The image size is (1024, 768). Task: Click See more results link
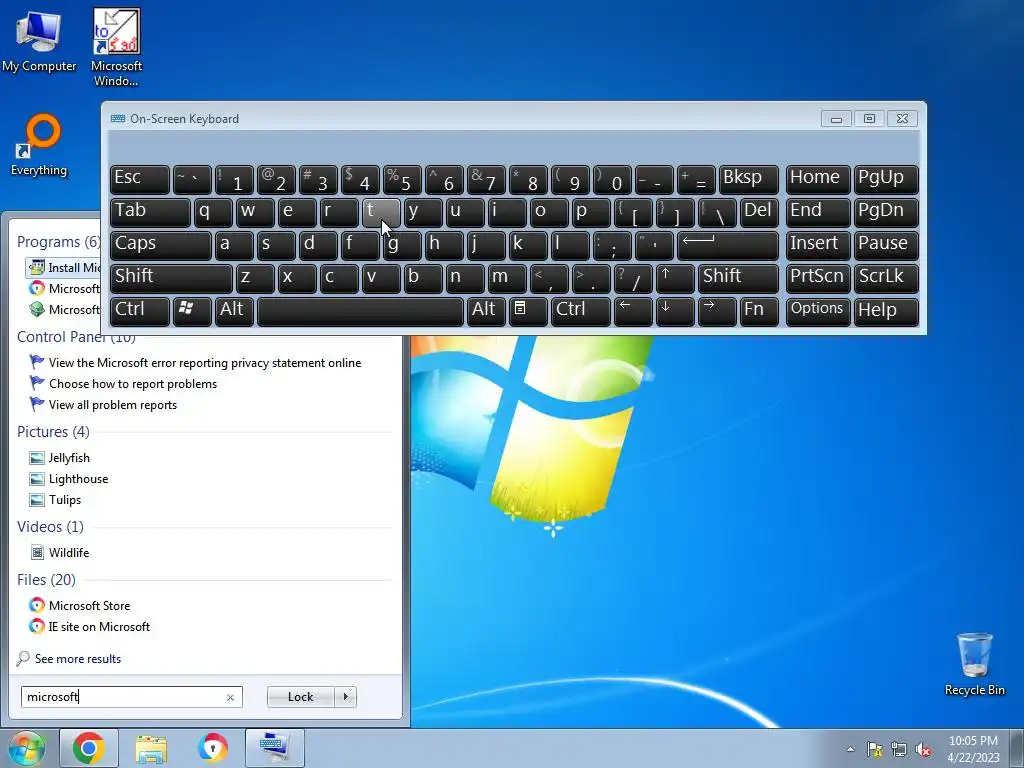(x=78, y=659)
